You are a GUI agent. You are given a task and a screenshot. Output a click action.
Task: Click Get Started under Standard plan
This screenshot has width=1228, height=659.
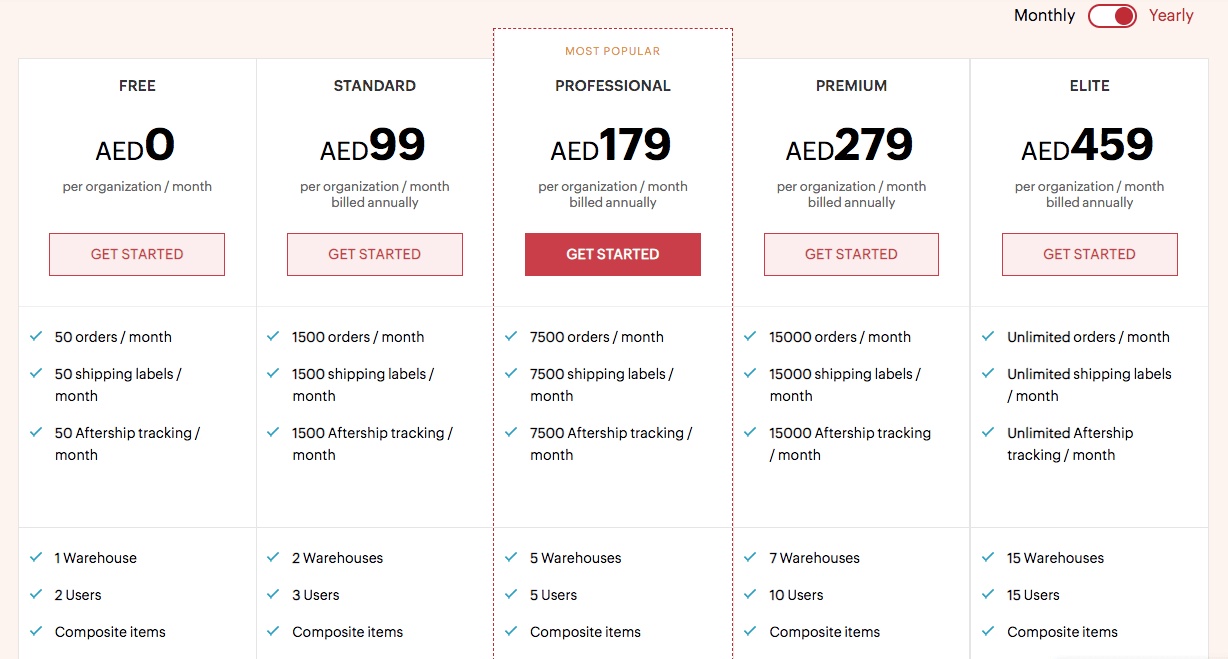(375, 254)
